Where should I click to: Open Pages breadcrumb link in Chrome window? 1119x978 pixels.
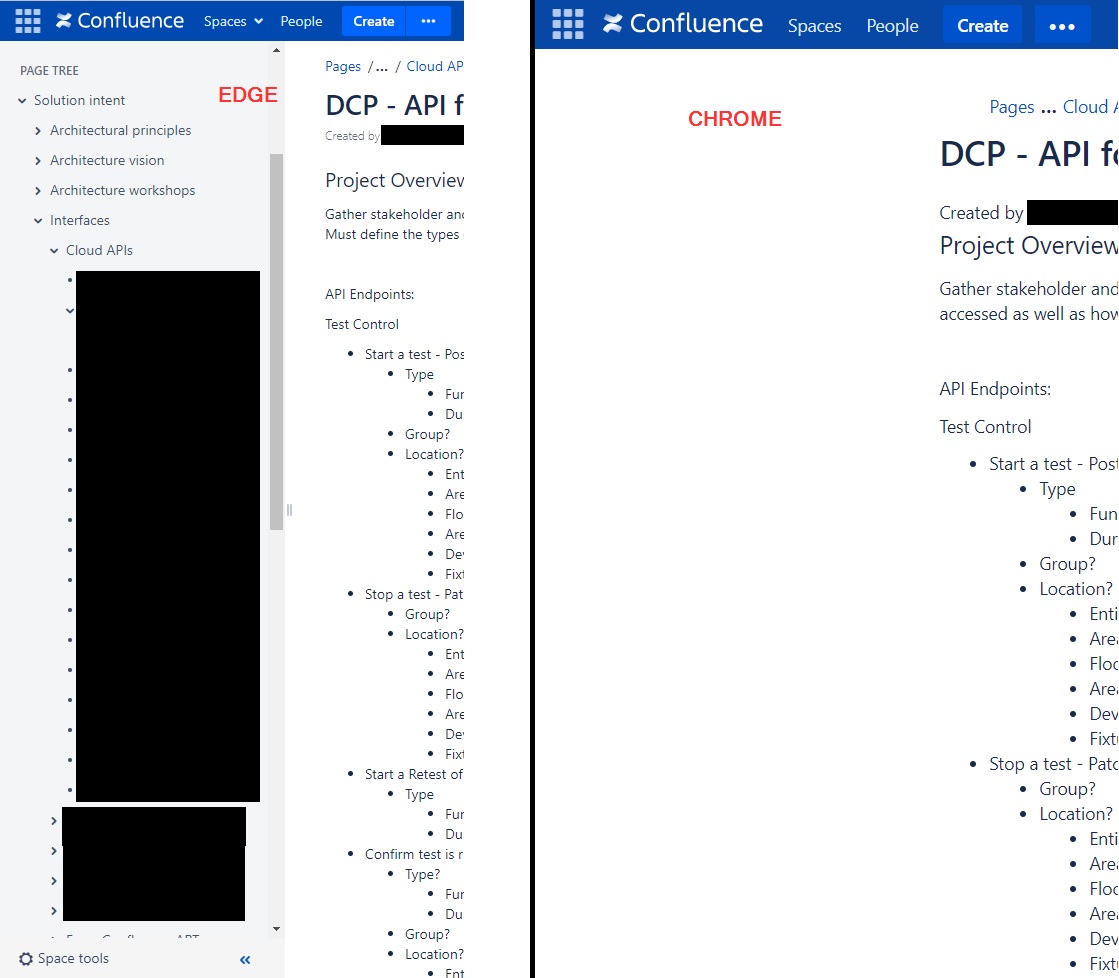click(1011, 107)
